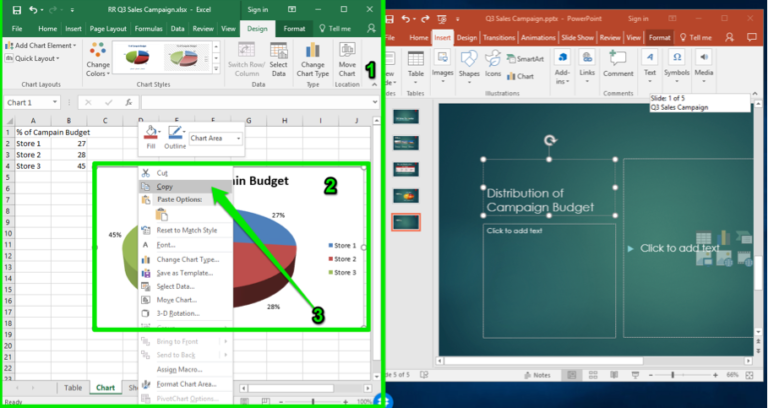Click Outline pen icon in mini toolbar

(x=174, y=132)
